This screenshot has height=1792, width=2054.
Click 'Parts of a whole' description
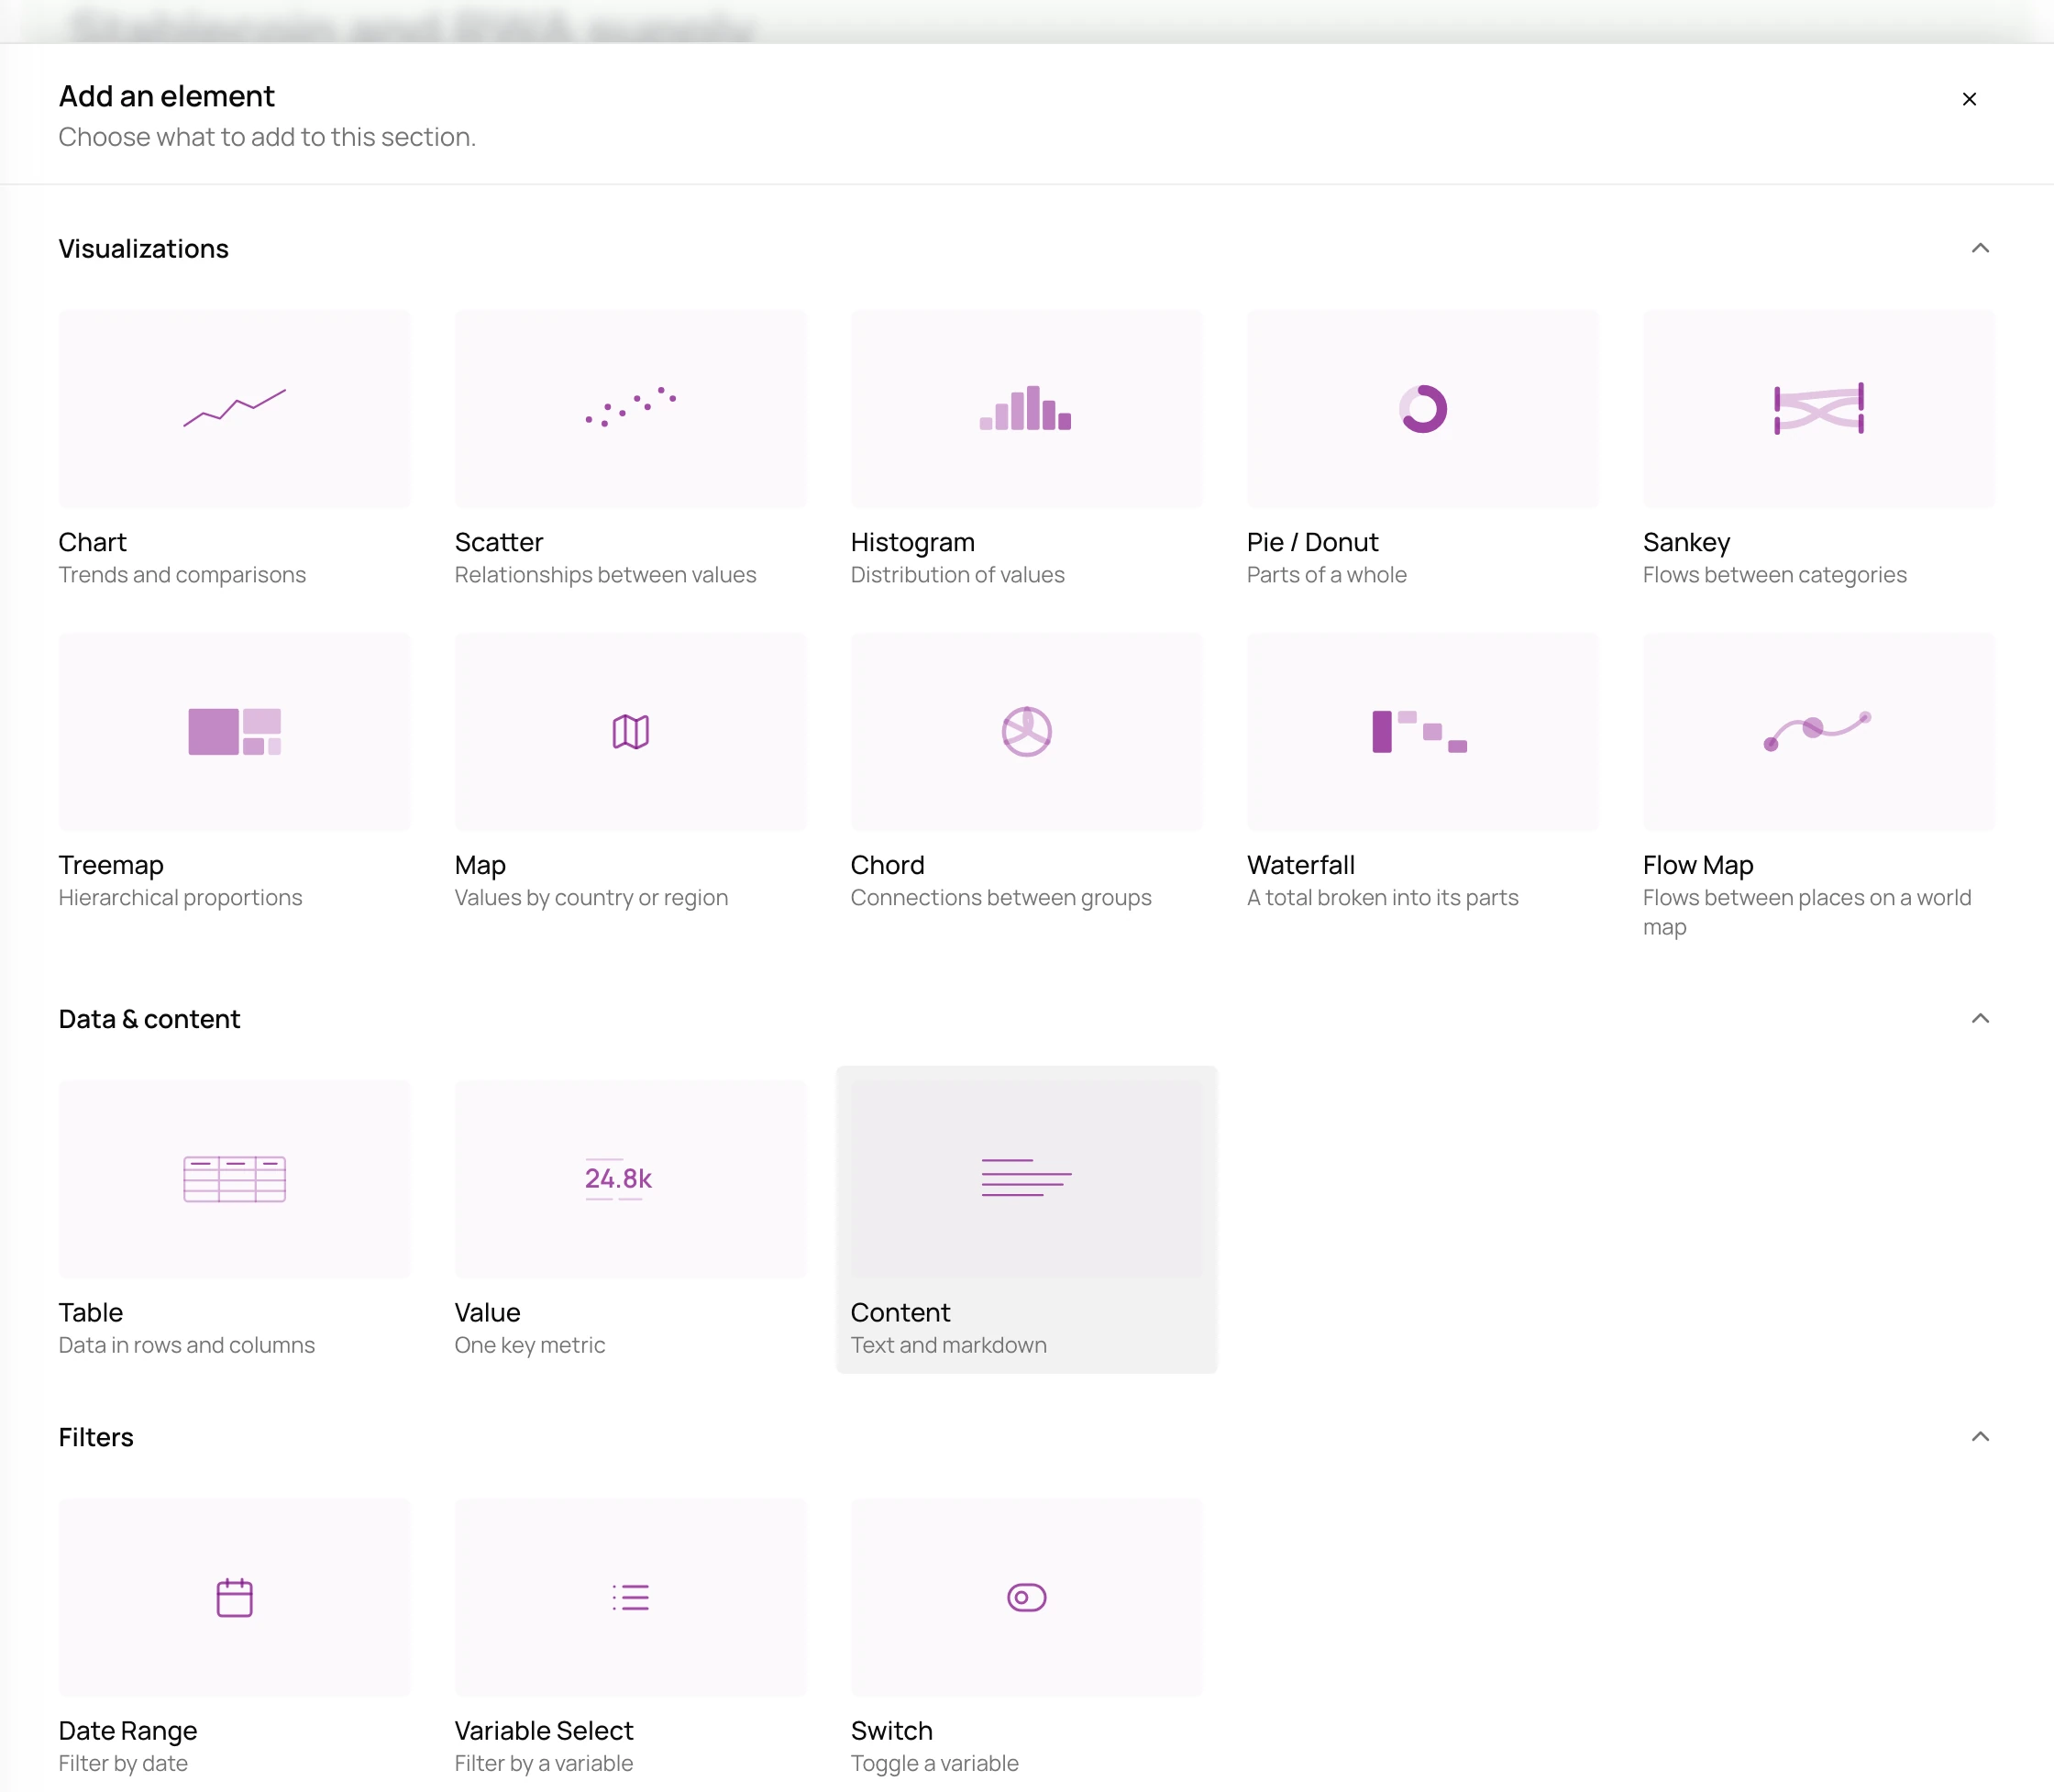[x=1326, y=575]
